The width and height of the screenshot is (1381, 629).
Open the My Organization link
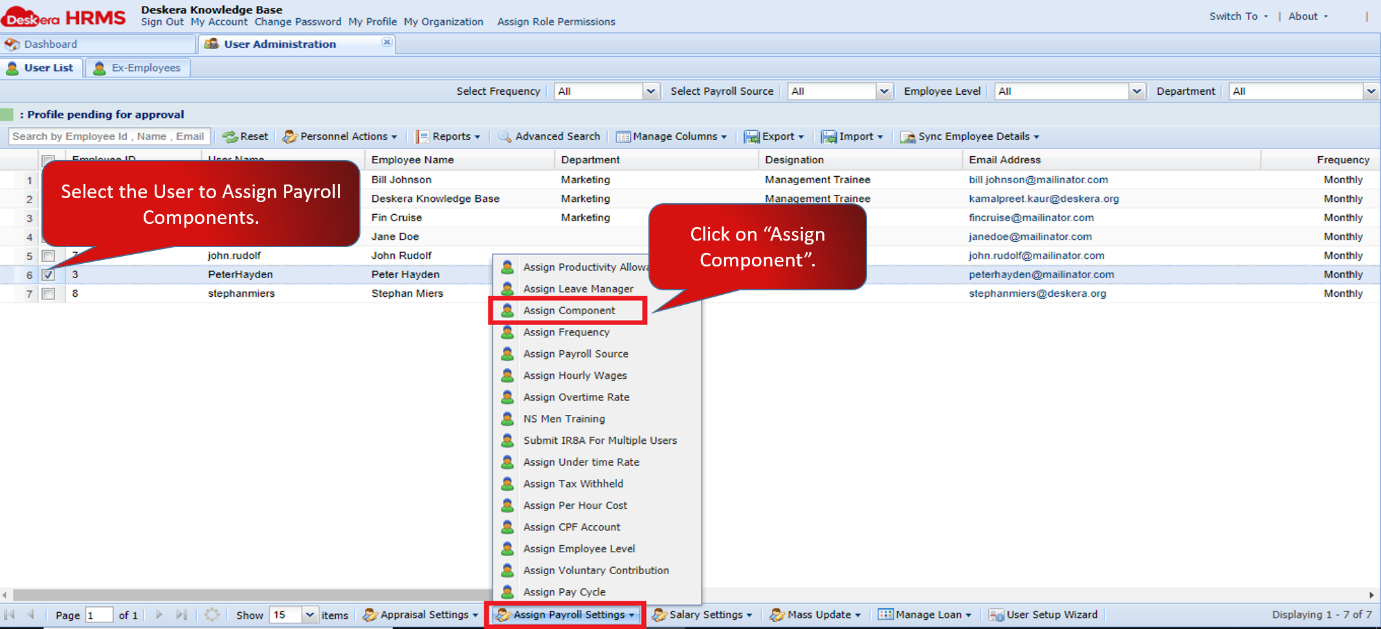[444, 22]
